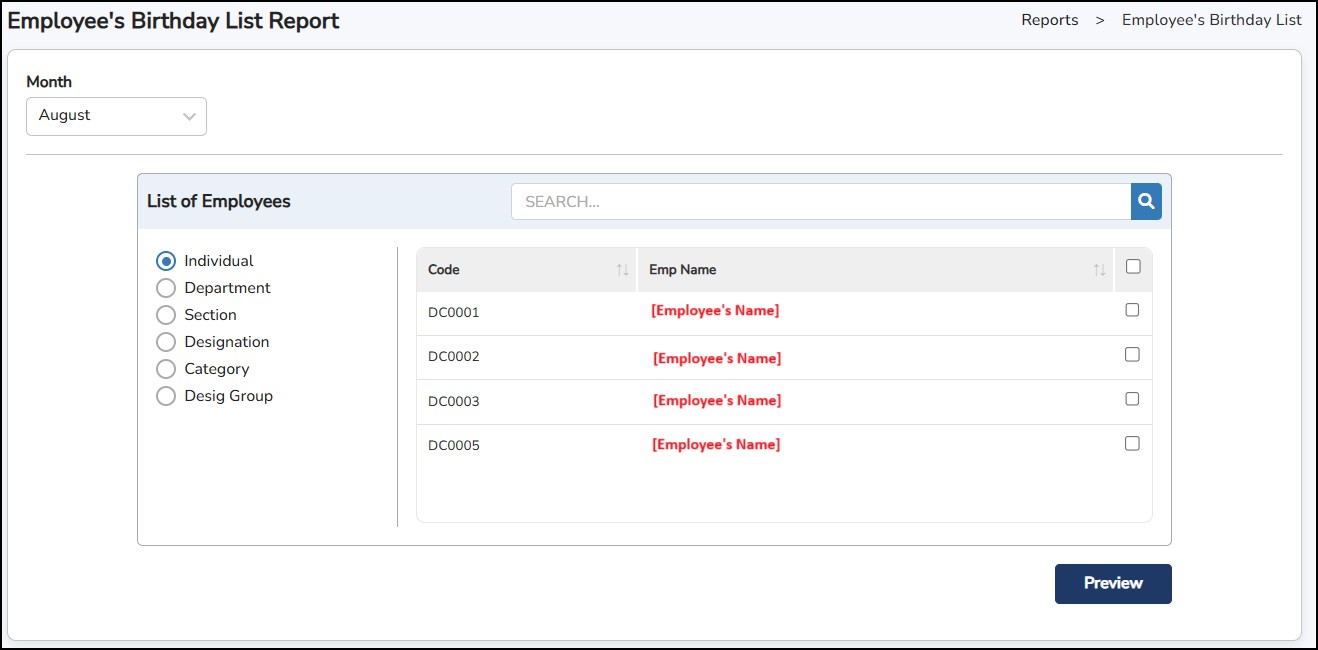Viewport: 1318px width, 650px height.
Task: Tick the select-all checkbox in table header
Action: (x=1132, y=267)
